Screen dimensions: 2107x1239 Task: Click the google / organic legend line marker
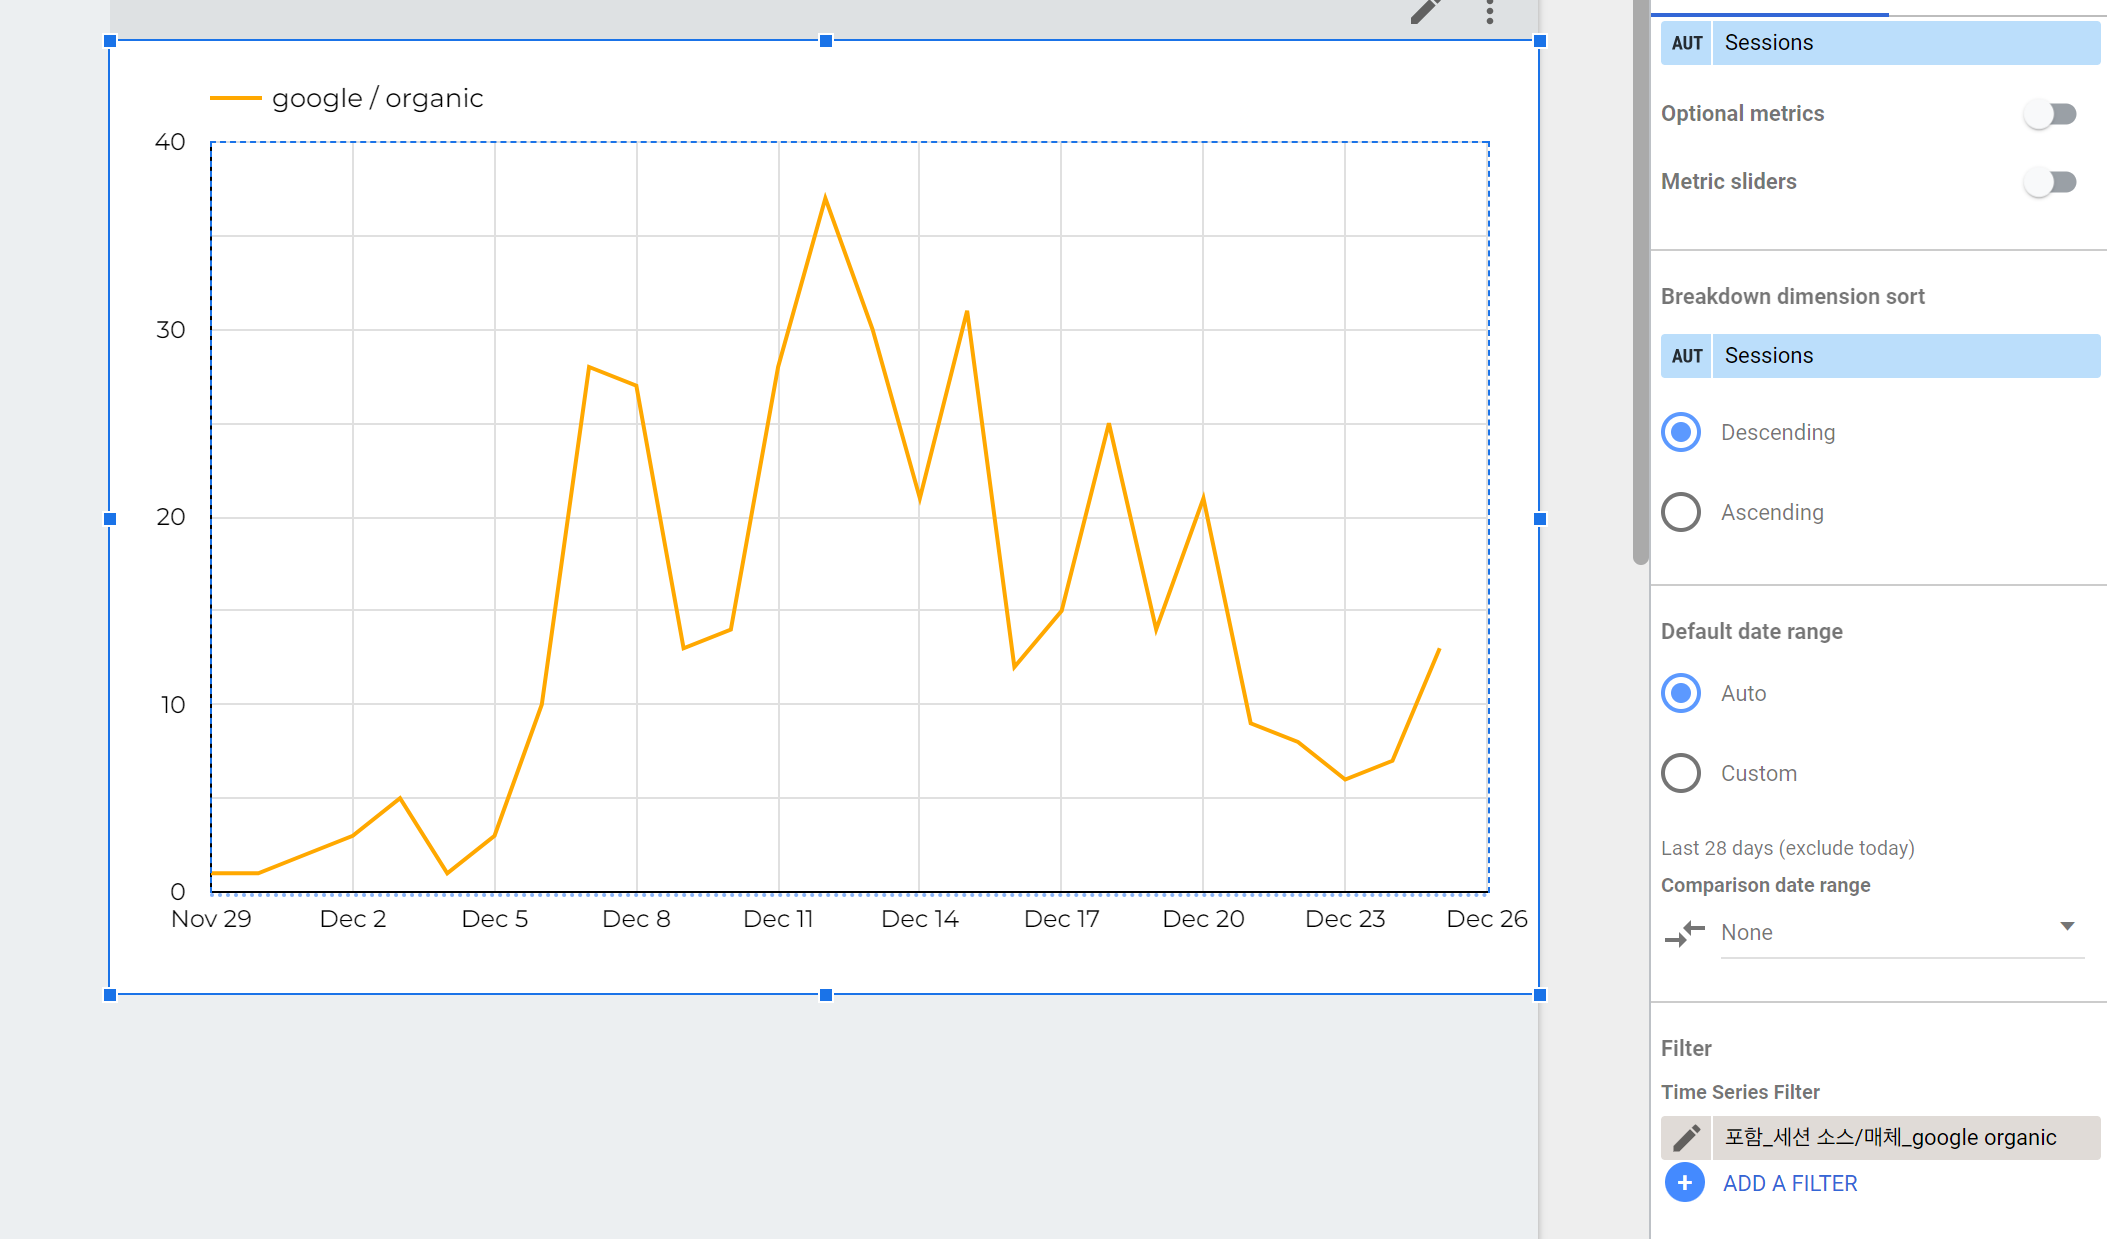click(x=235, y=98)
